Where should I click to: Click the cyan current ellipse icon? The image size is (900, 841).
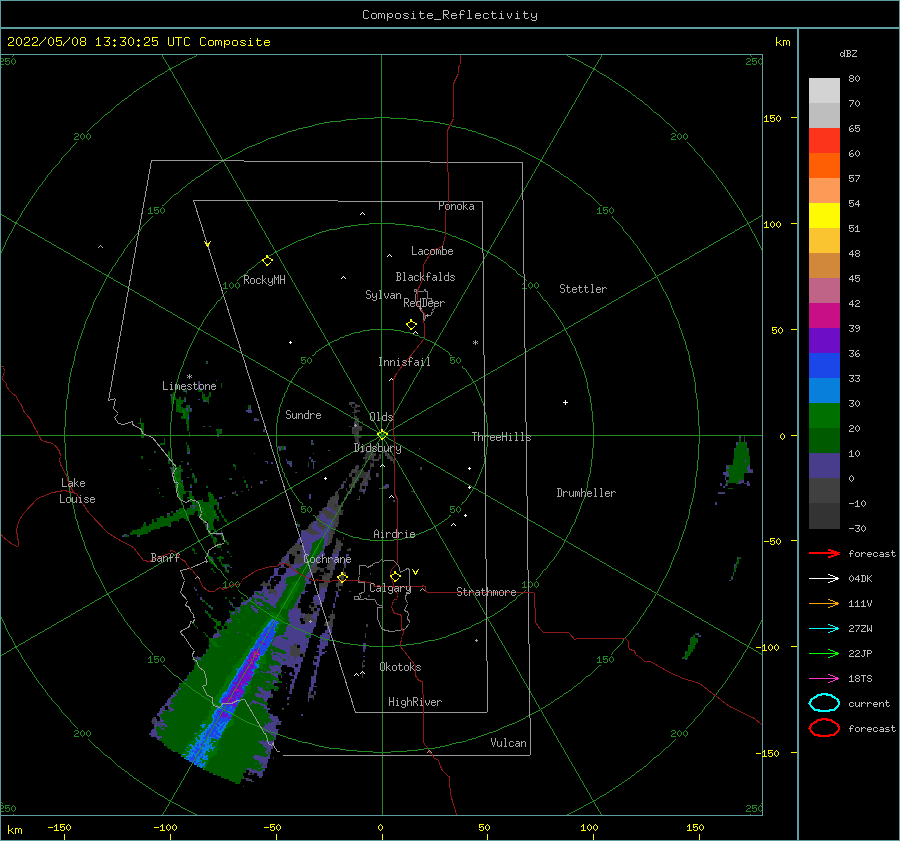(824, 703)
